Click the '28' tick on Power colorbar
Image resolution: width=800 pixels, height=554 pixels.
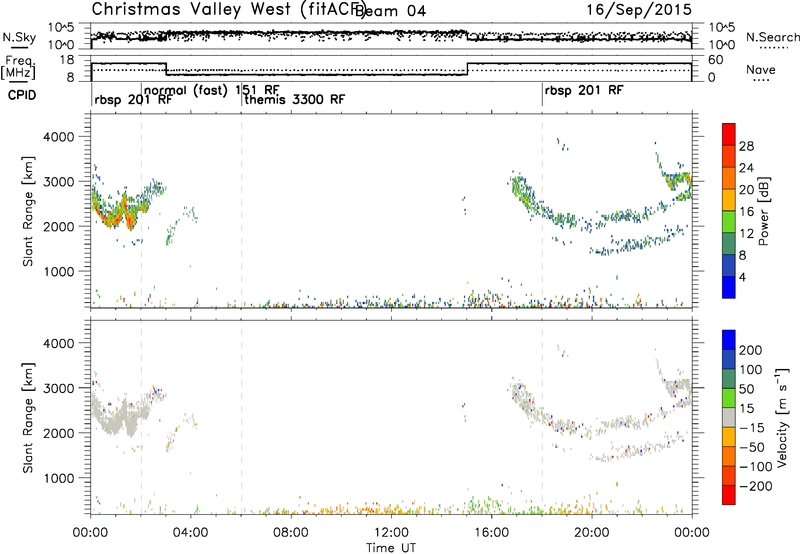pyautogui.click(x=746, y=146)
